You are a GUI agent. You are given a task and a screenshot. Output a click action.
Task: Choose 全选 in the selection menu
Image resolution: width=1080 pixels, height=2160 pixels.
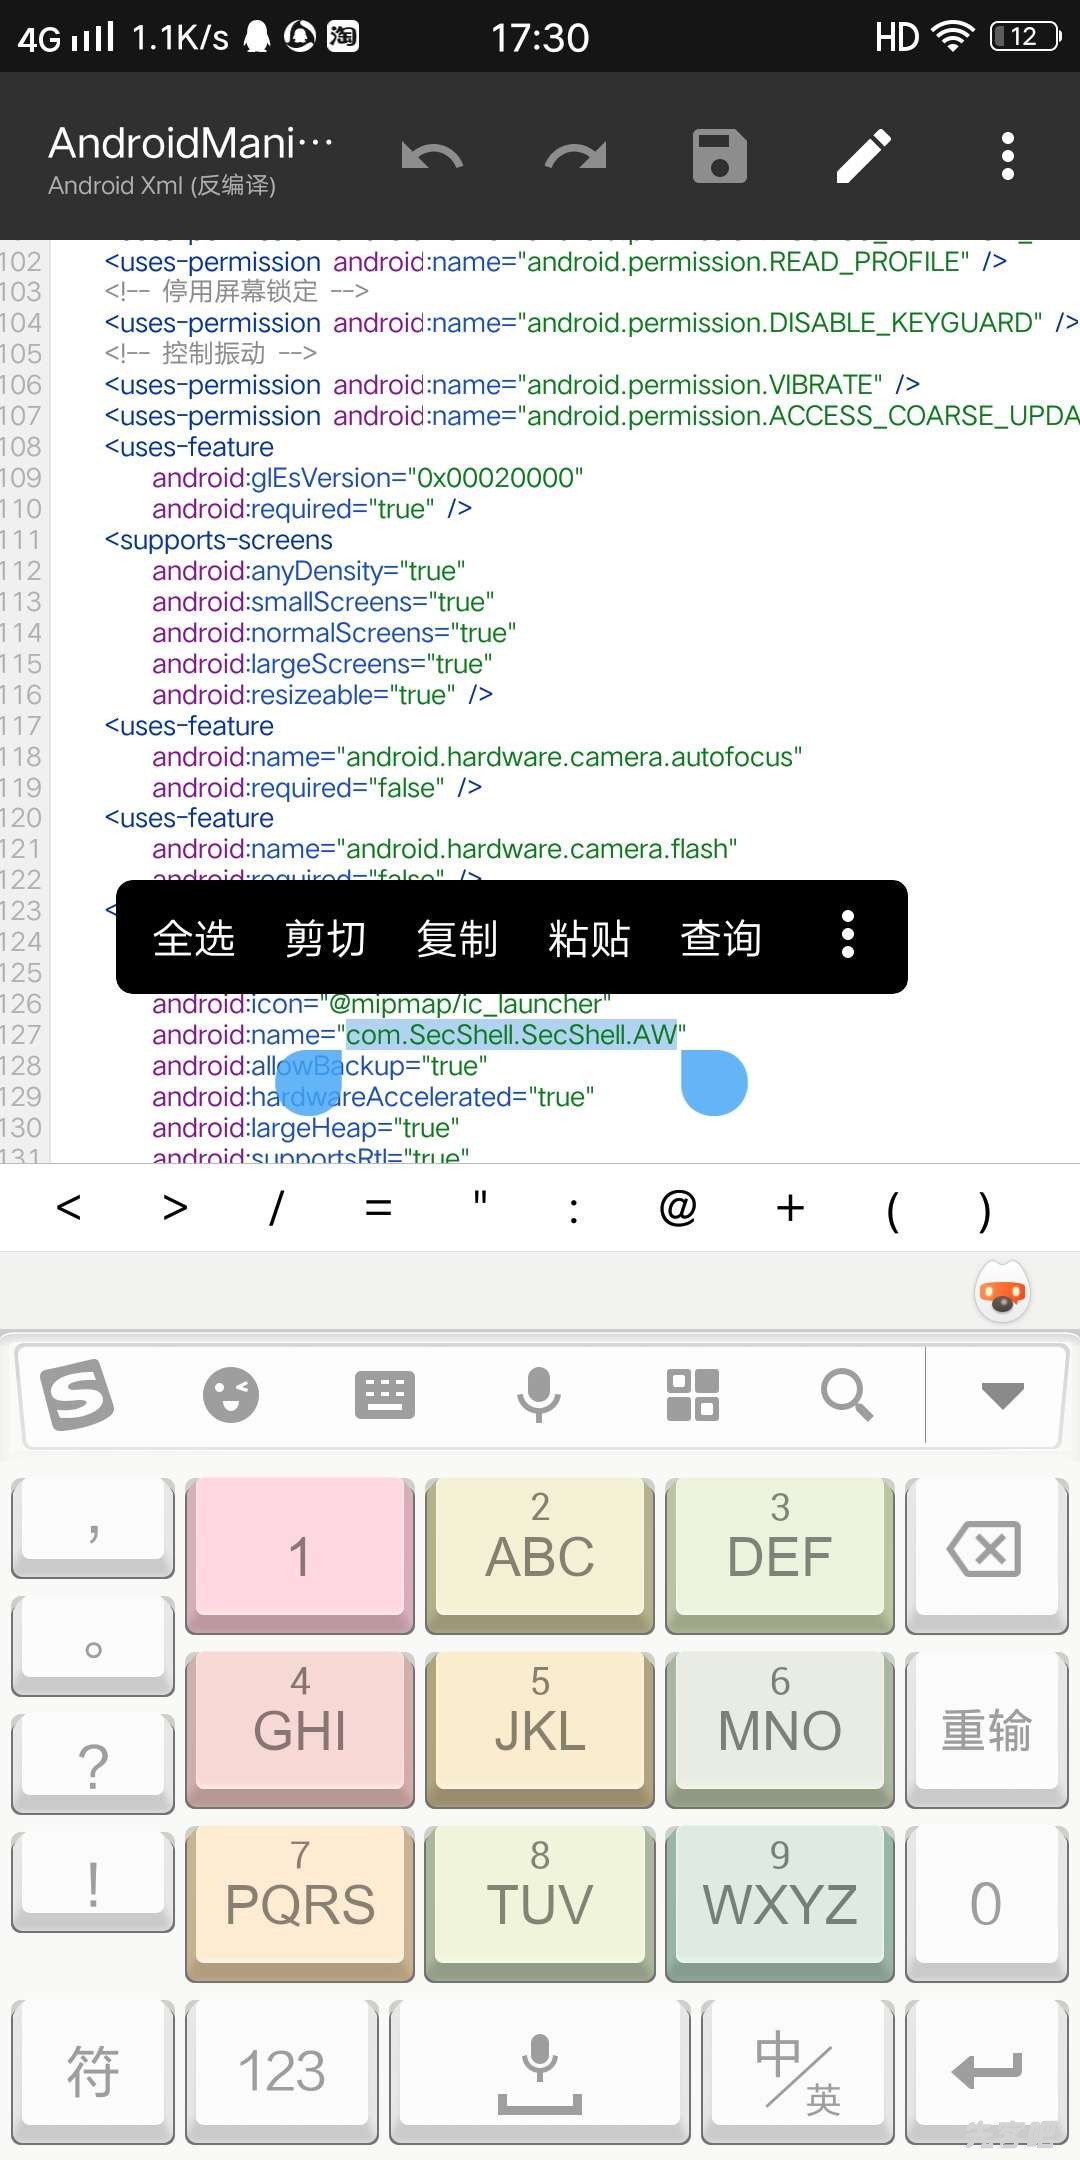coord(194,938)
